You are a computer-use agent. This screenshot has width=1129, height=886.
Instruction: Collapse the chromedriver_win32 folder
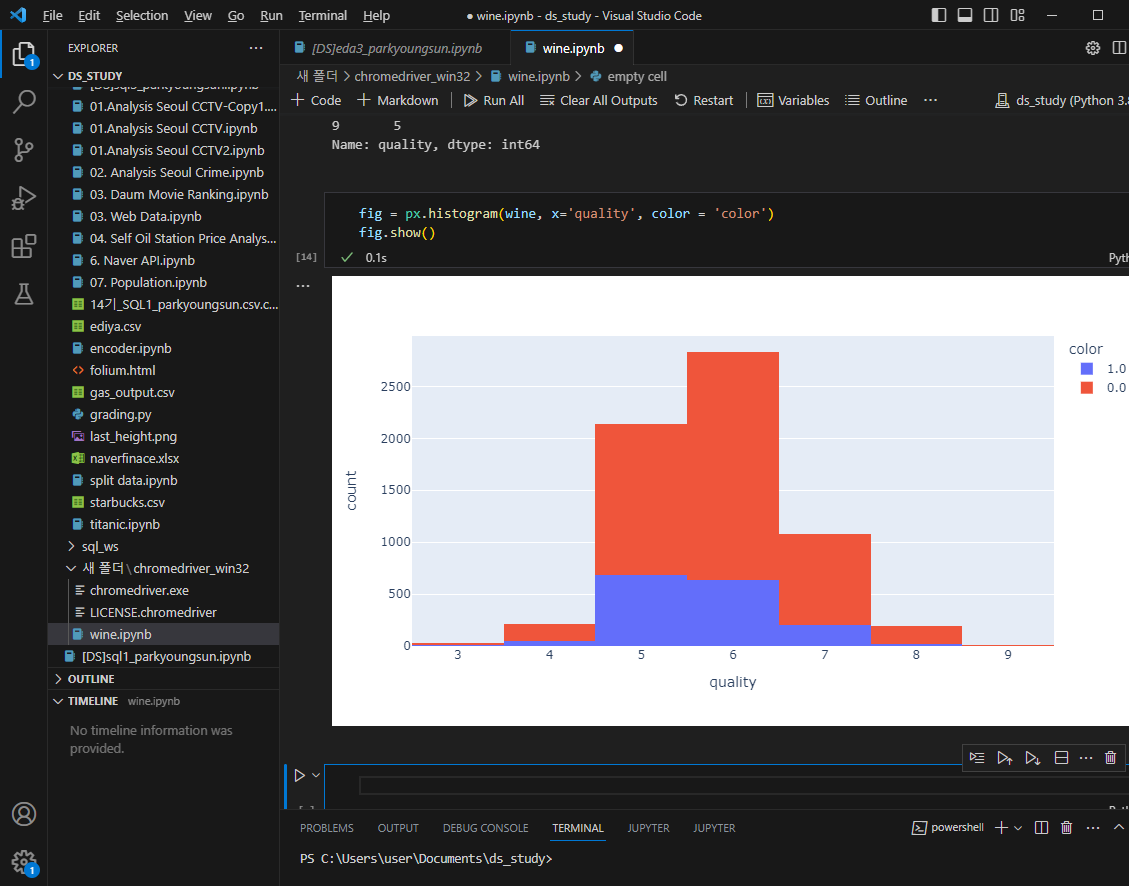163,568
